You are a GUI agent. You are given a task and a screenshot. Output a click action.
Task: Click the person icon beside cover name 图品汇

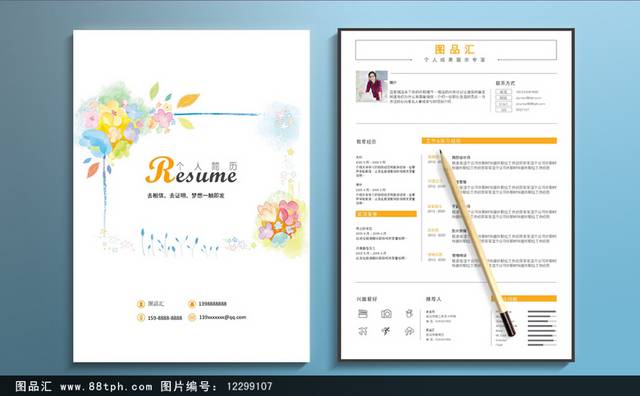(x=141, y=304)
